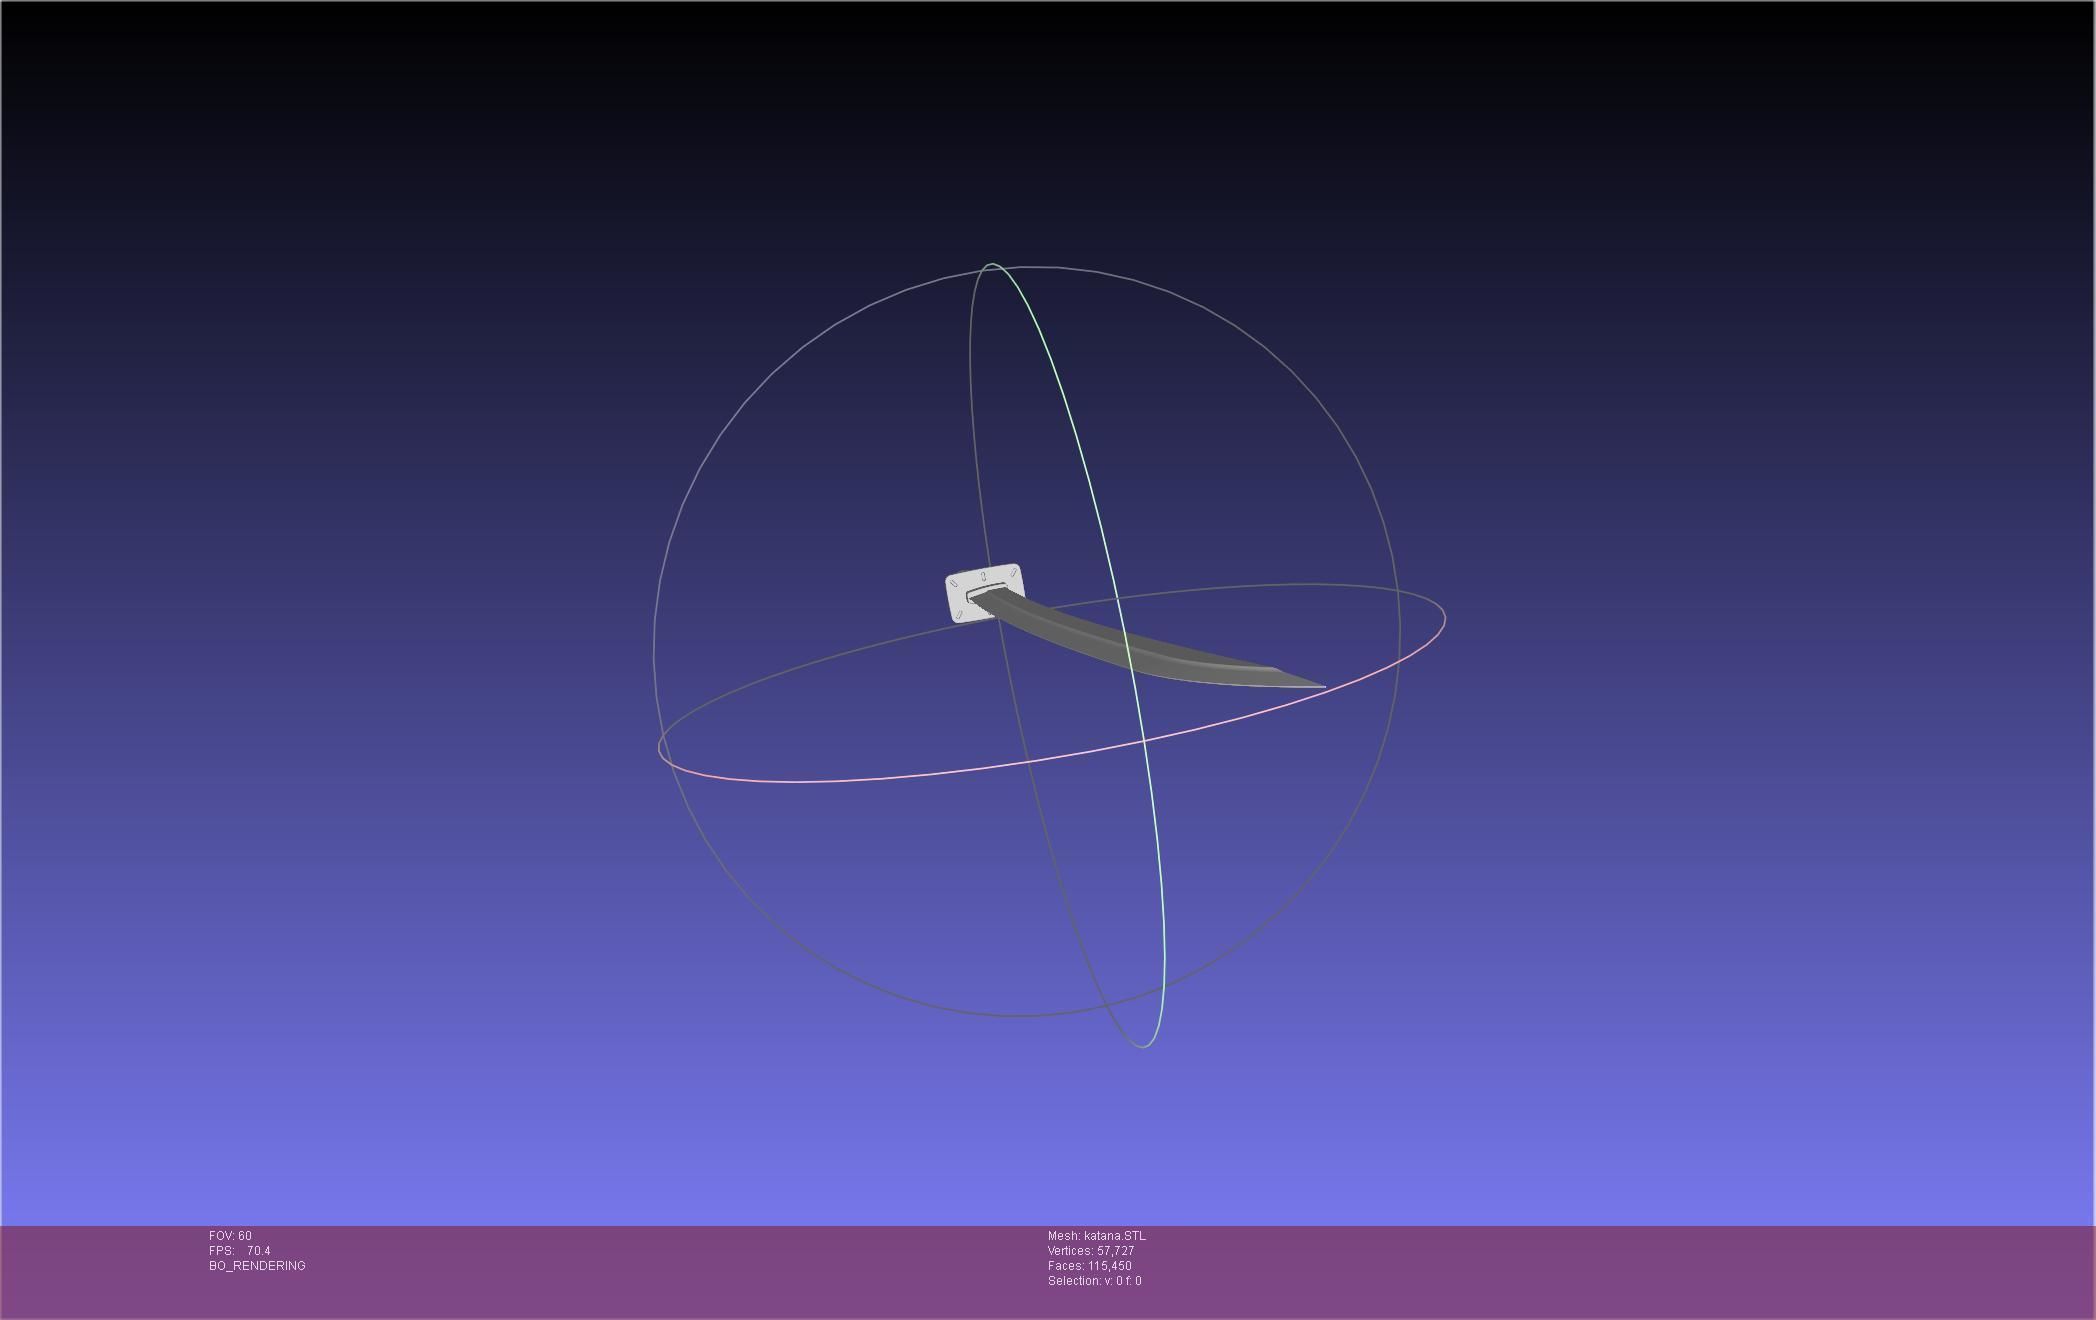Click the top center slot on the guard
The image size is (2096, 1320).
(984, 576)
